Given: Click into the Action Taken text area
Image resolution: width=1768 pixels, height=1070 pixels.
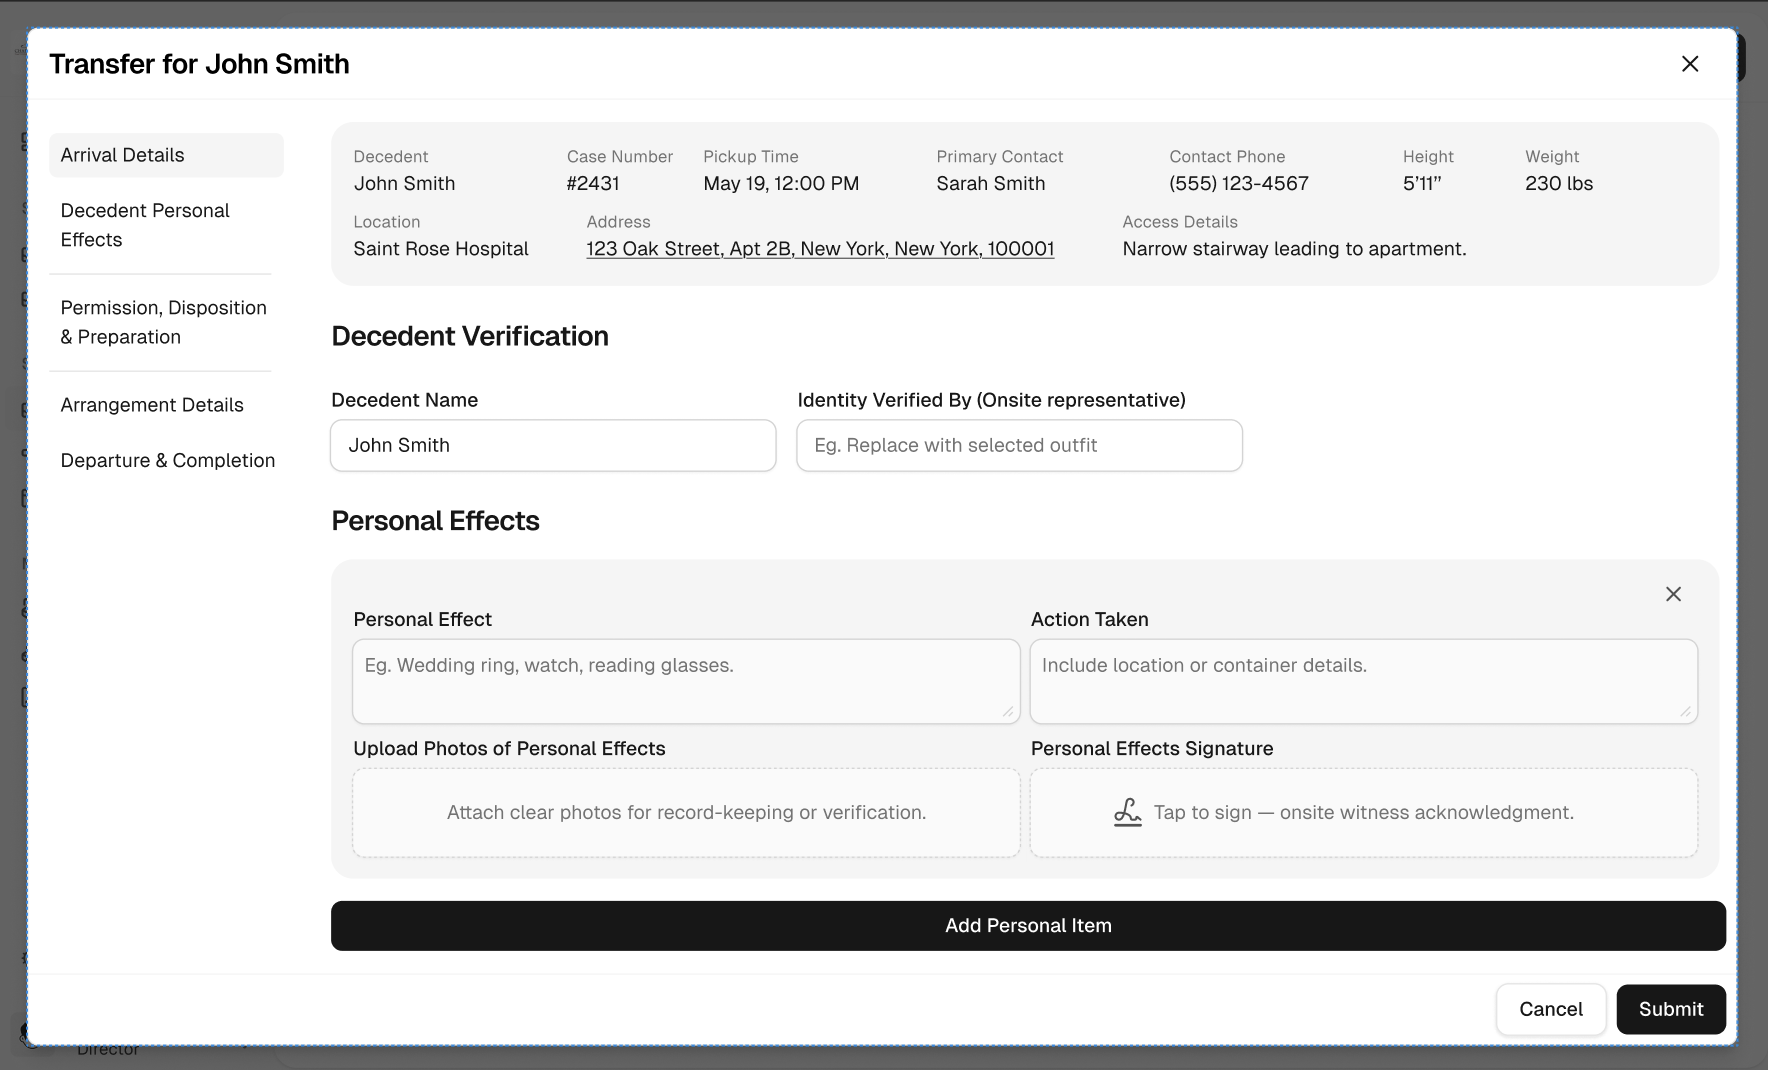Looking at the screenshot, I should click(x=1363, y=681).
